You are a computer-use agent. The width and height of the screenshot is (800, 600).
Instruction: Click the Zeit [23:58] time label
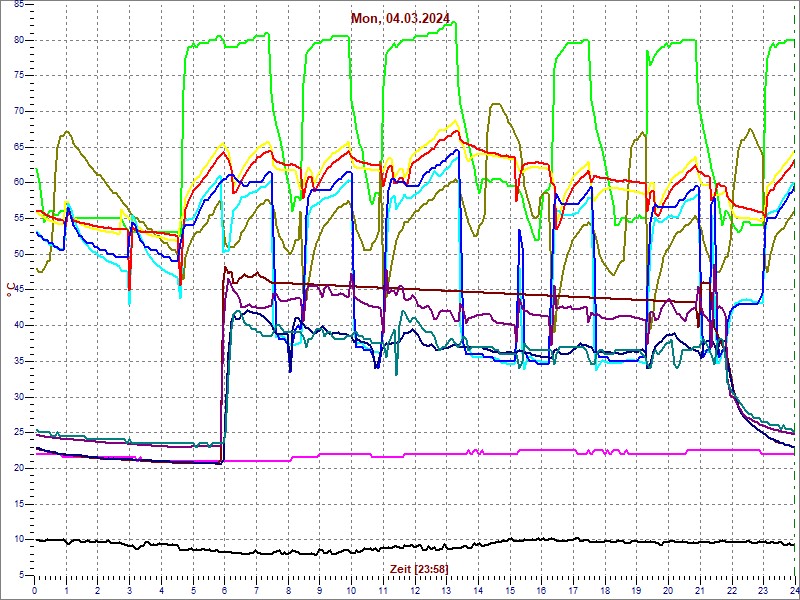[x=419, y=568]
